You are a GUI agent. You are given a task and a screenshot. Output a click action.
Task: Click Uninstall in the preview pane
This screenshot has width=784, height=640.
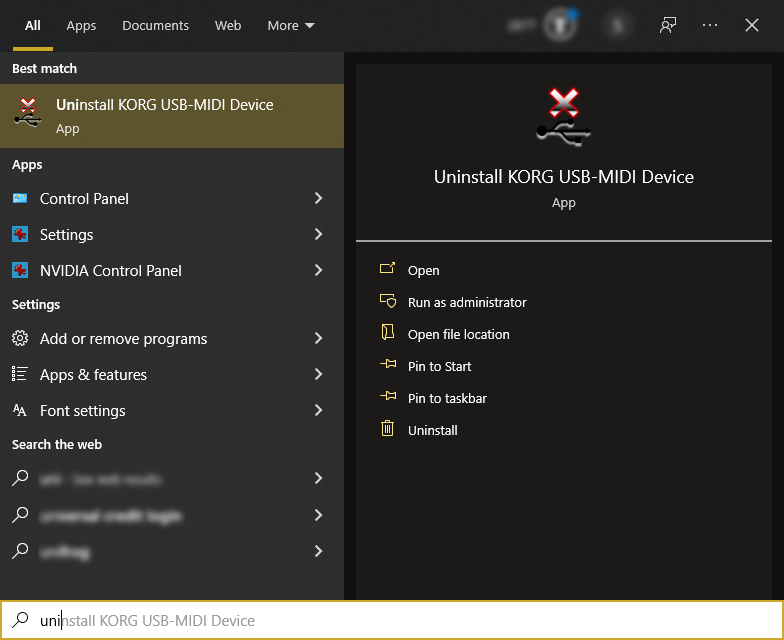tap(432, 430)
